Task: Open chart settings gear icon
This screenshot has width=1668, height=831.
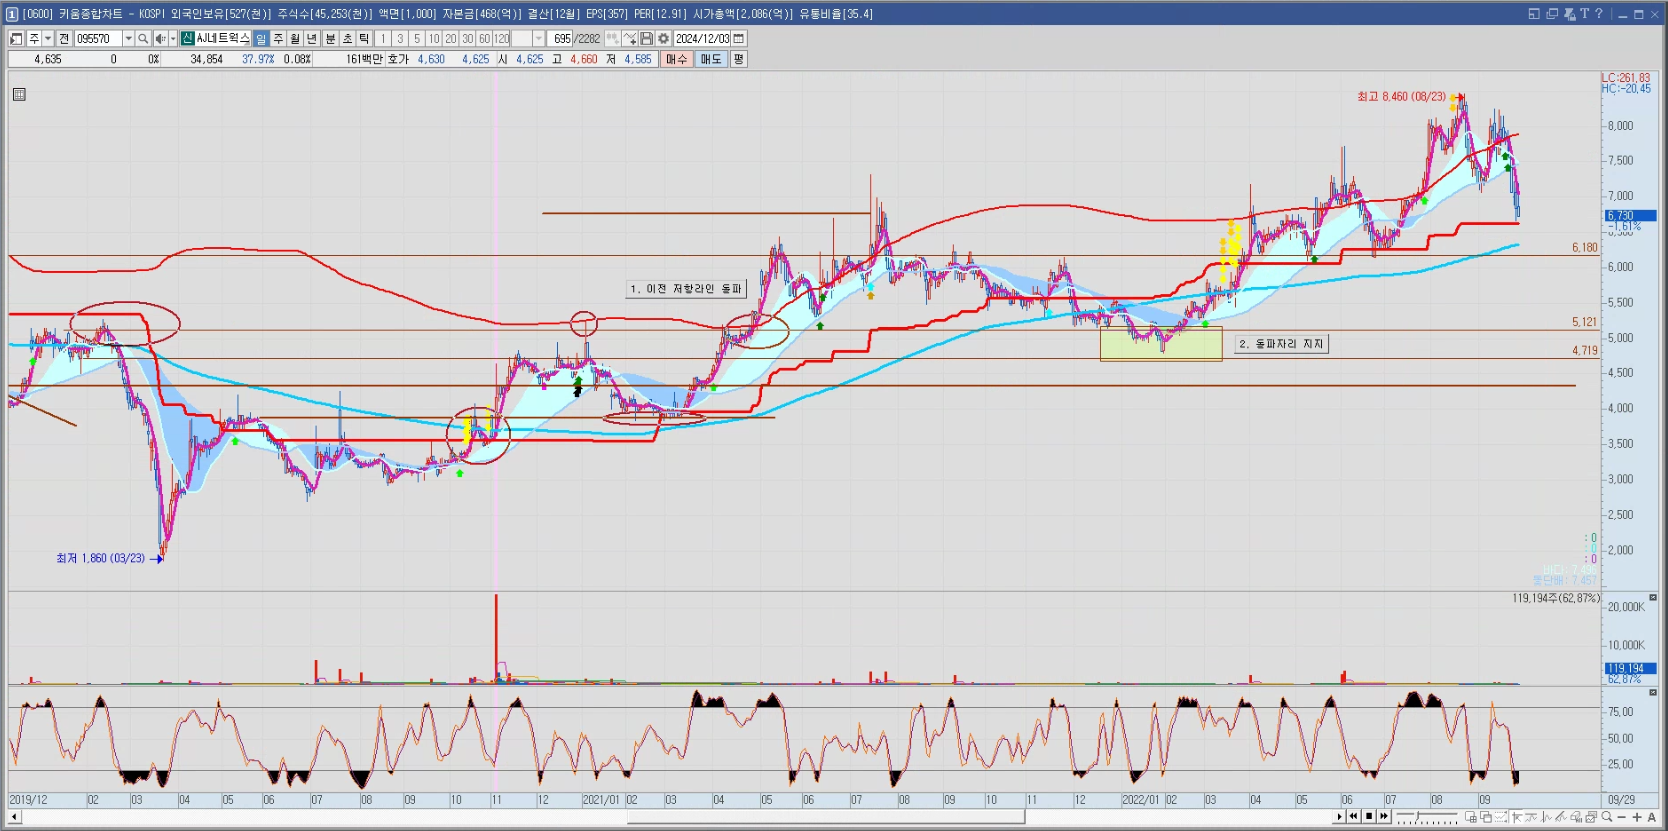Action: pyautogui.click(x=663, y=38)
